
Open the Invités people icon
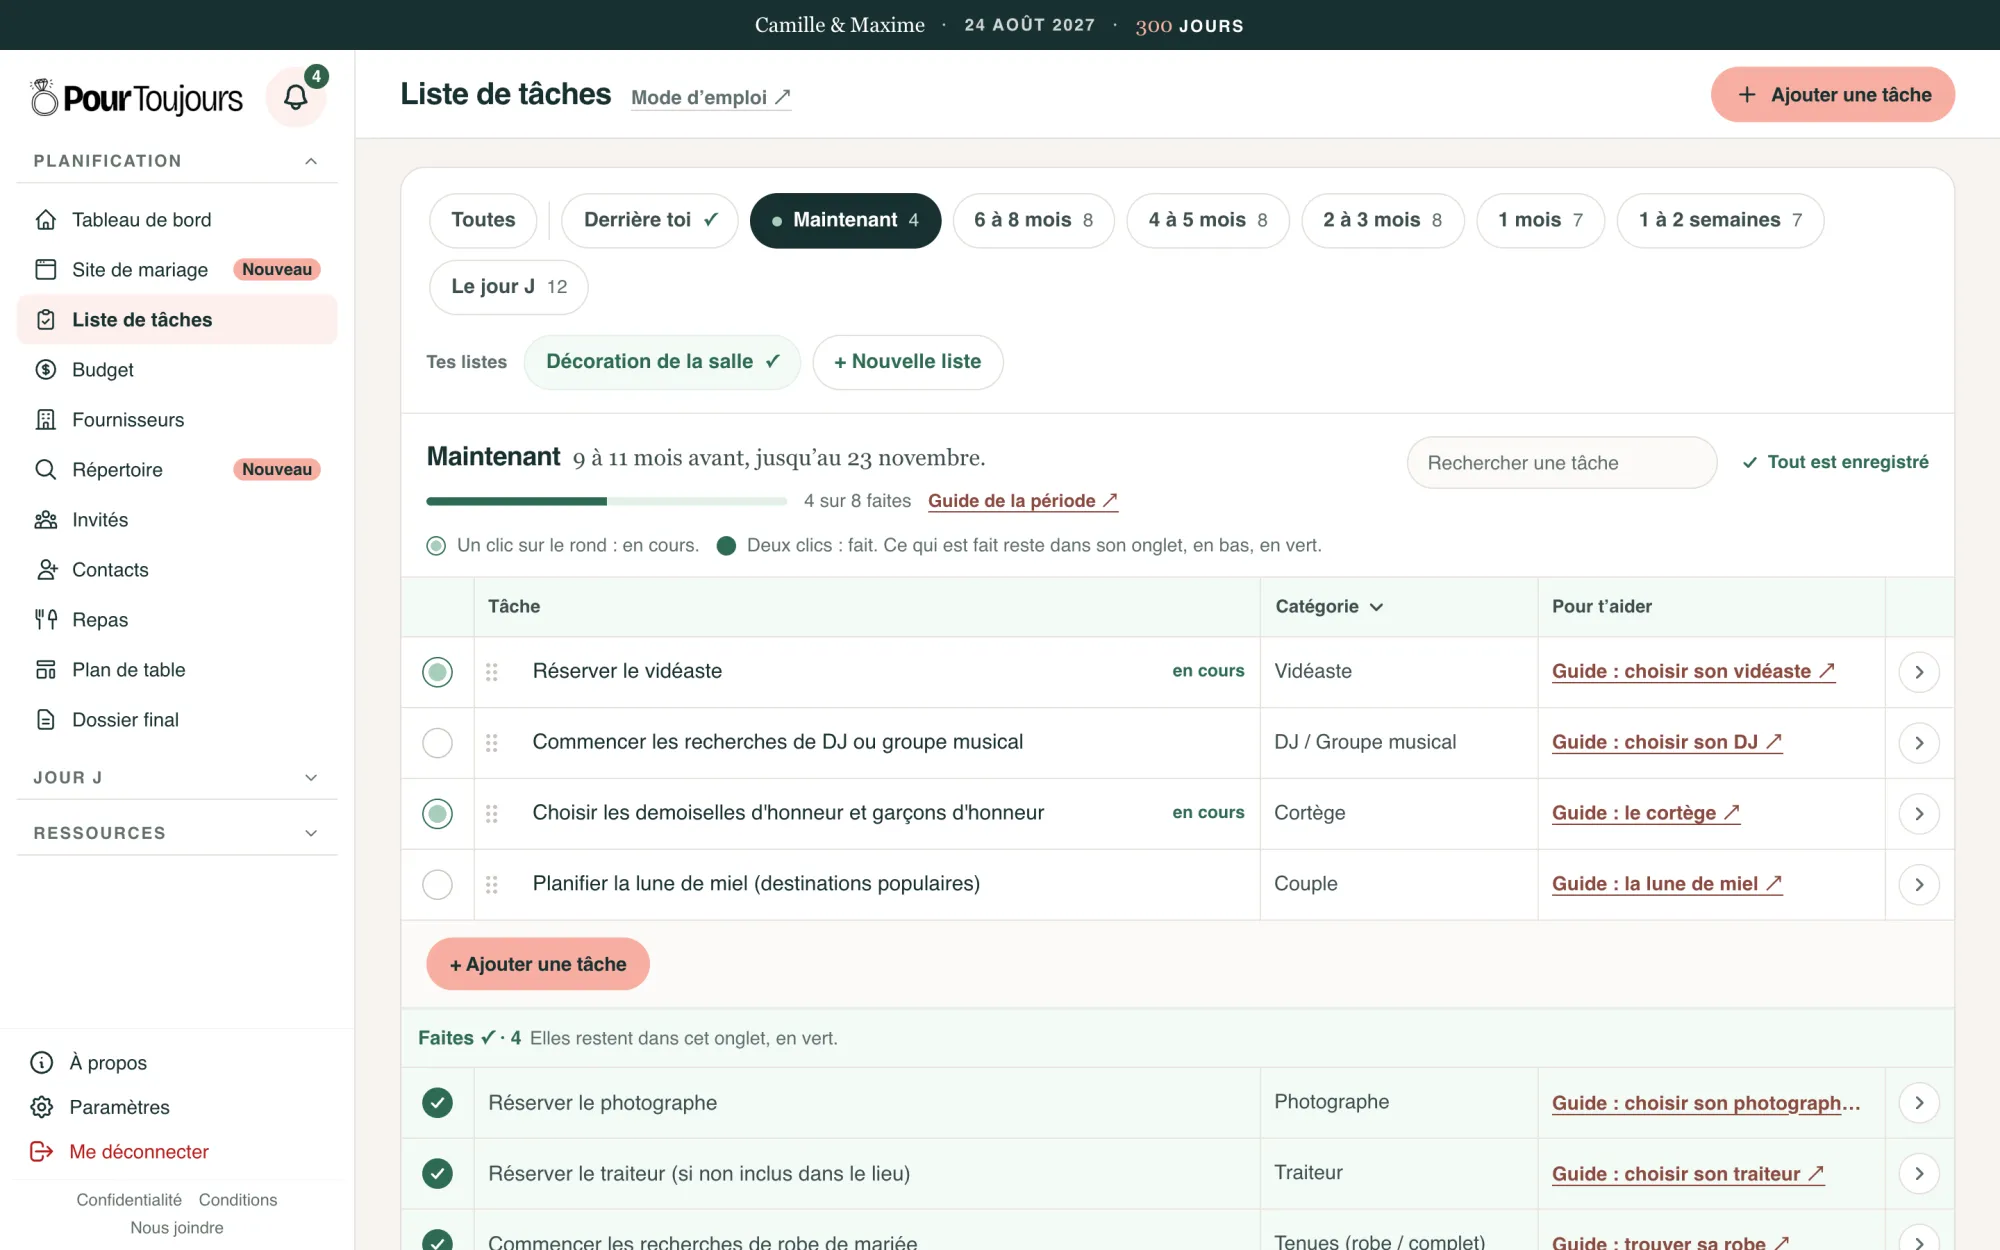coord(46,520)
